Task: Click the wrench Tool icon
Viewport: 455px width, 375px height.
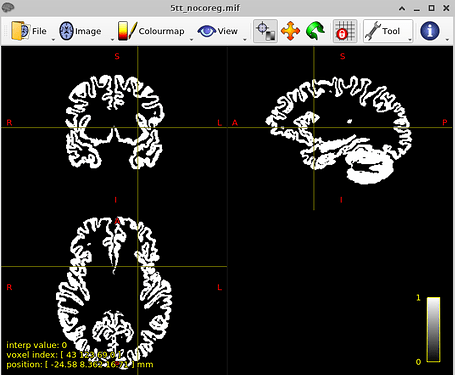Action: click(x=372, y=31)
